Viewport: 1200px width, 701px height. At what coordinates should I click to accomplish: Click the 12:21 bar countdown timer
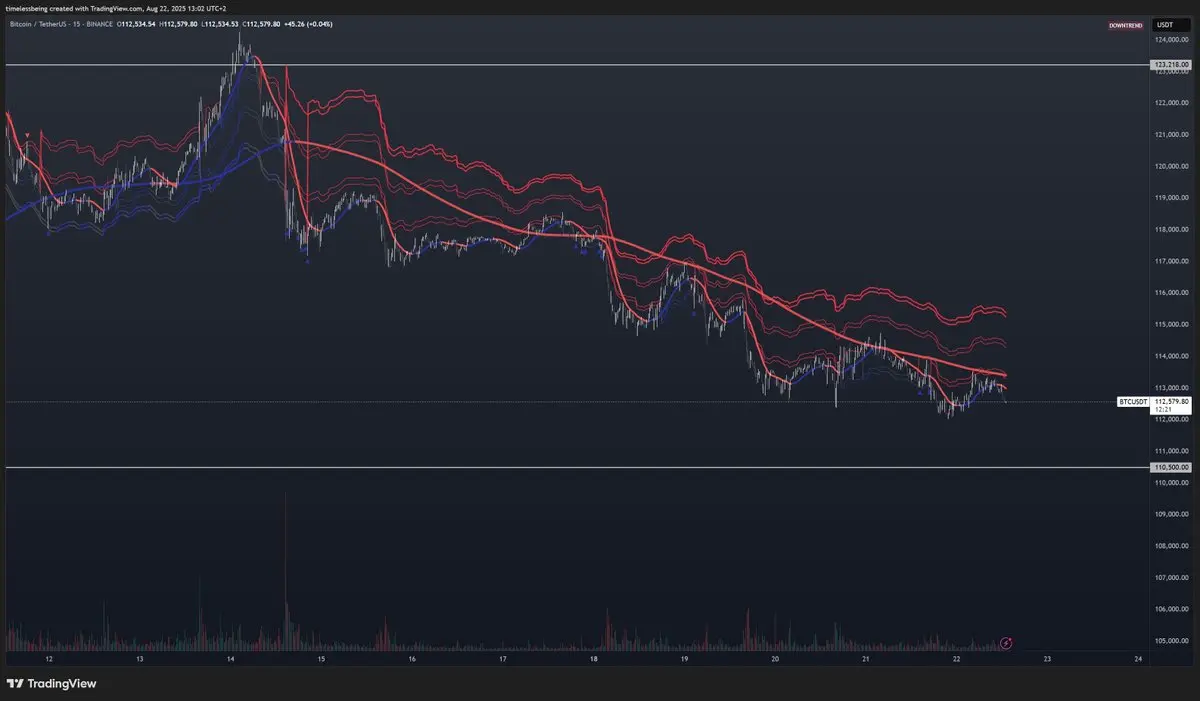pyautogui.click(x=1161, y=409)
